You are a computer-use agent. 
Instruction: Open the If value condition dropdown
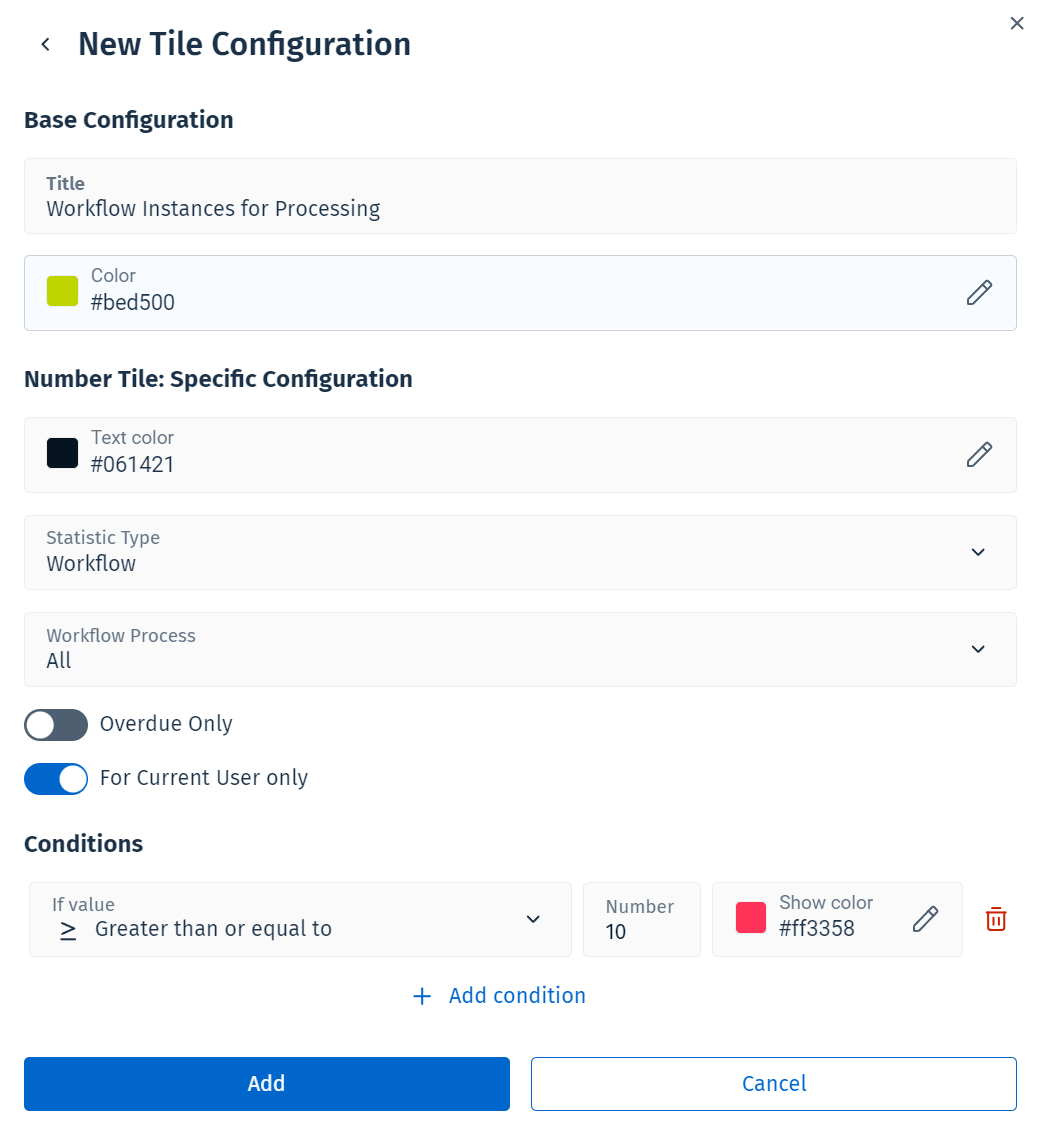point(533,919)
